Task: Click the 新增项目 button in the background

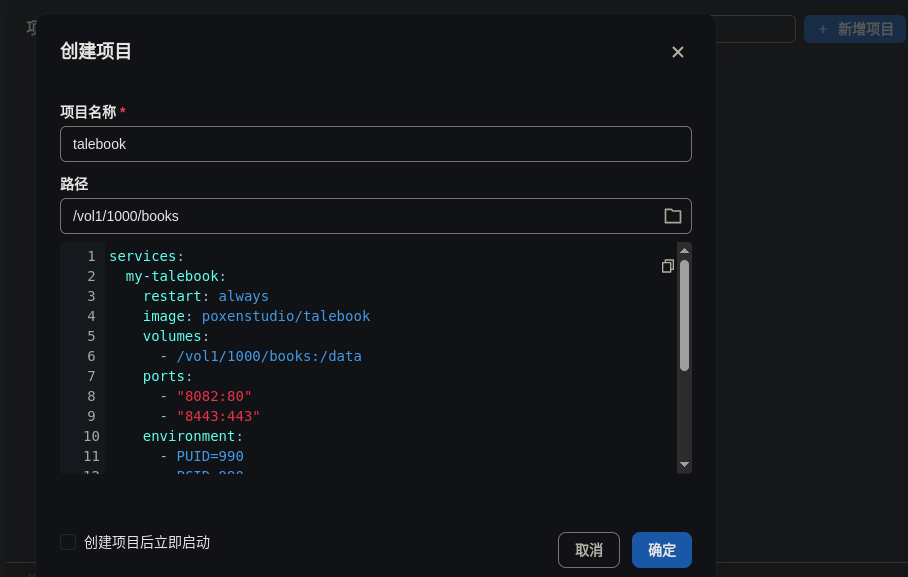Action: 855,29
